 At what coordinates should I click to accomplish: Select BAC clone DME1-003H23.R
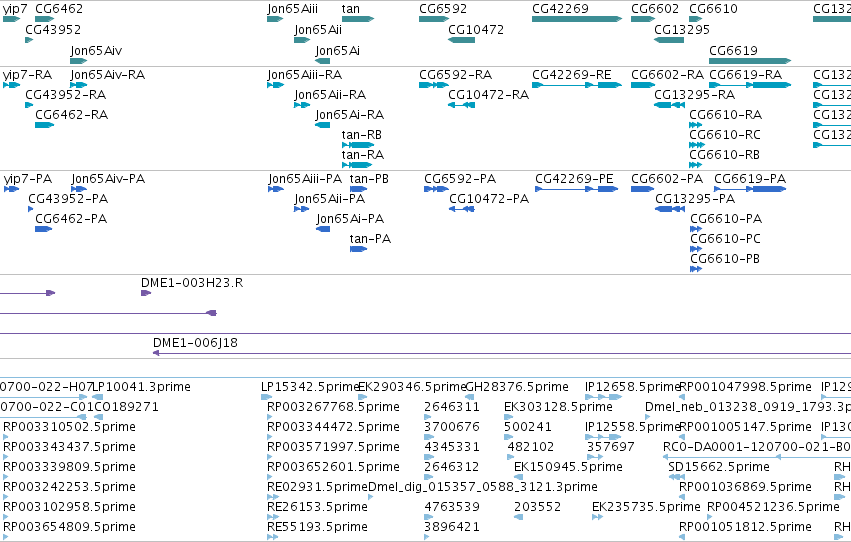146,294
